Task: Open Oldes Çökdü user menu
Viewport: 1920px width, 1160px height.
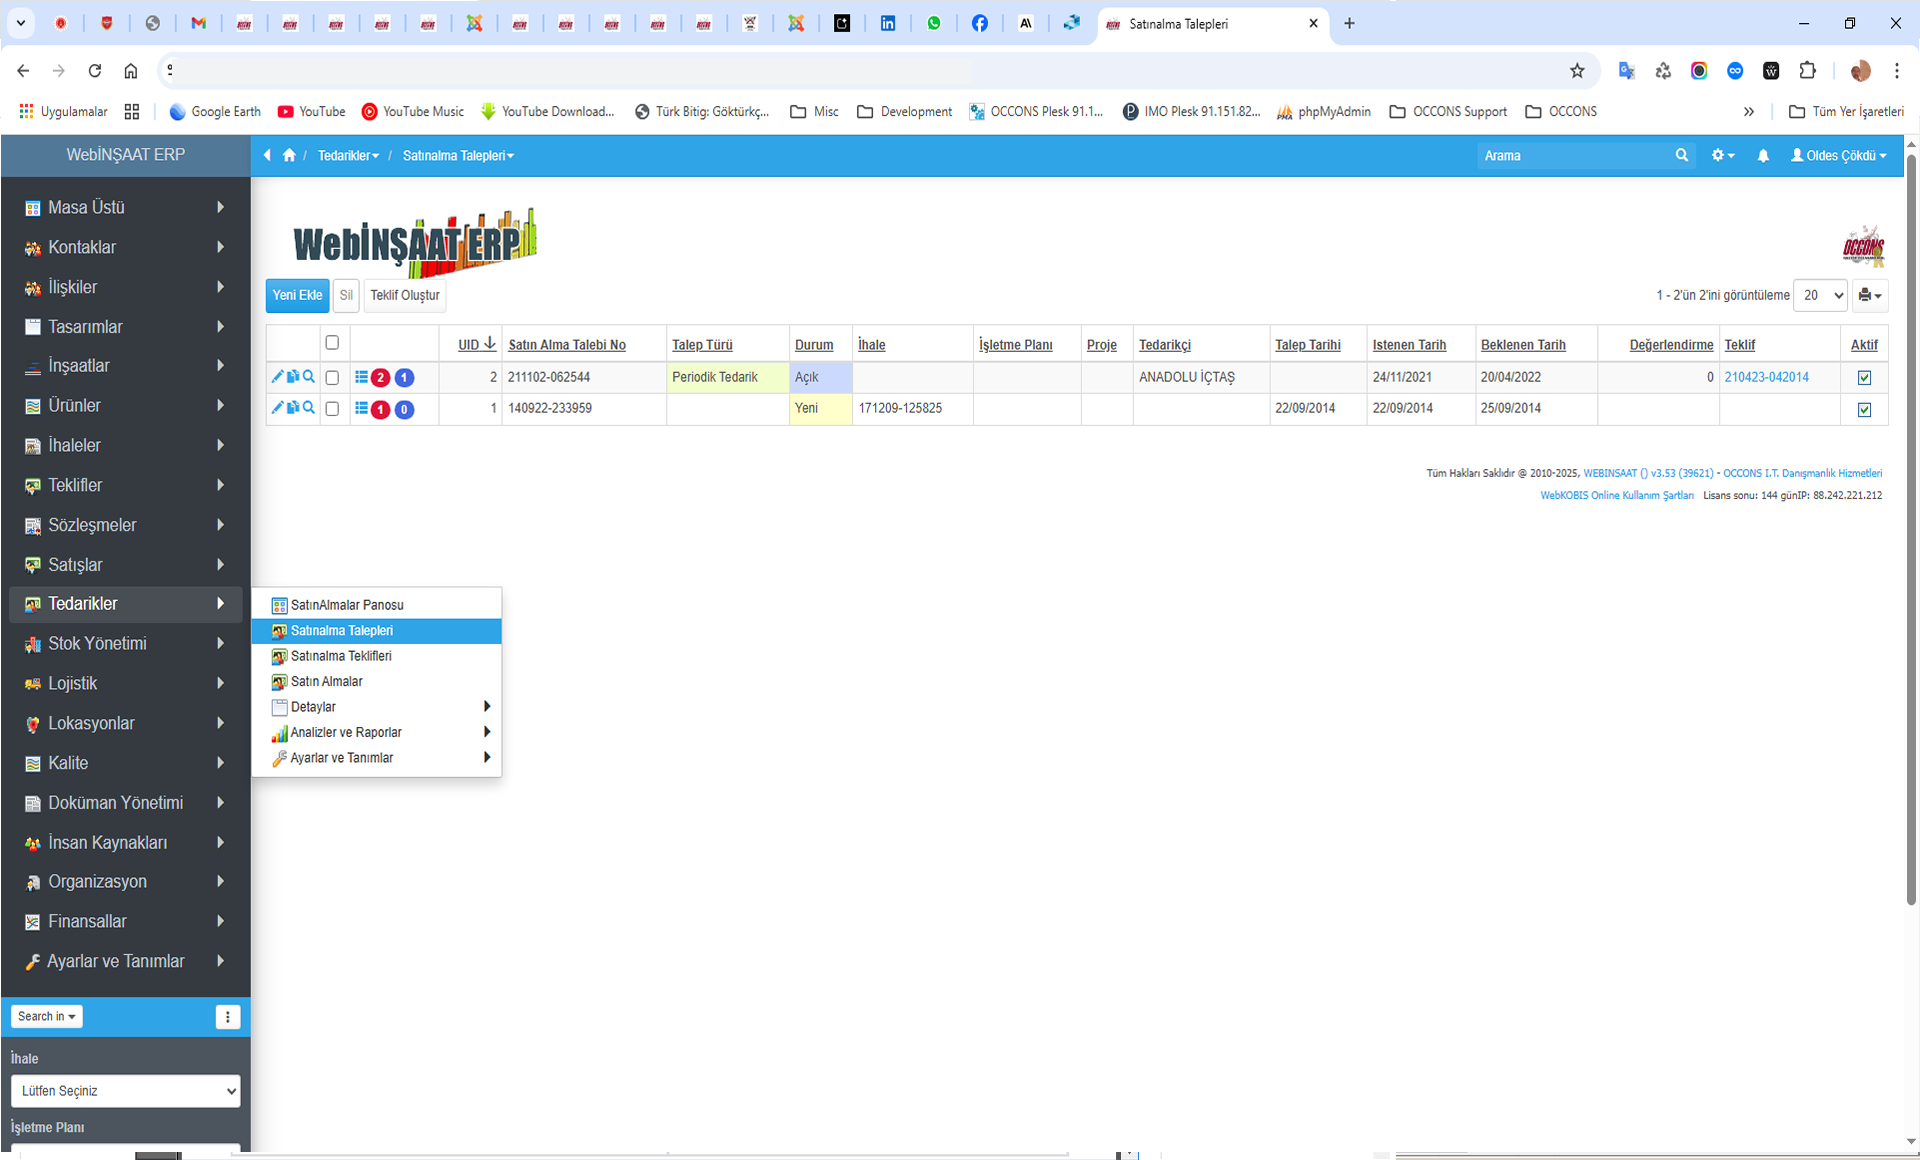Action: [x=1838, y=155]
